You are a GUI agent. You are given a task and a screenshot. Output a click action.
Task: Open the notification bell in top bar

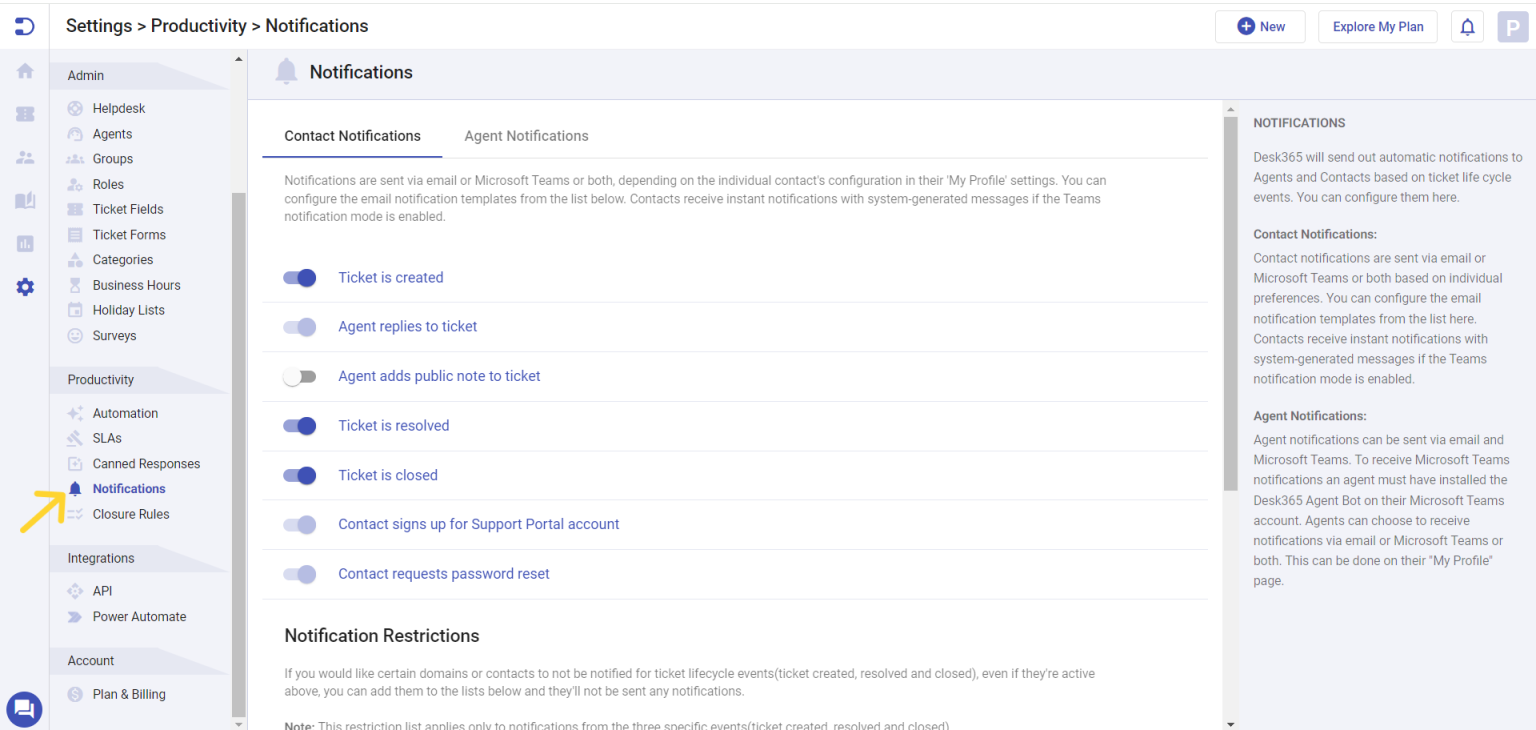(x=1467, y=27)
